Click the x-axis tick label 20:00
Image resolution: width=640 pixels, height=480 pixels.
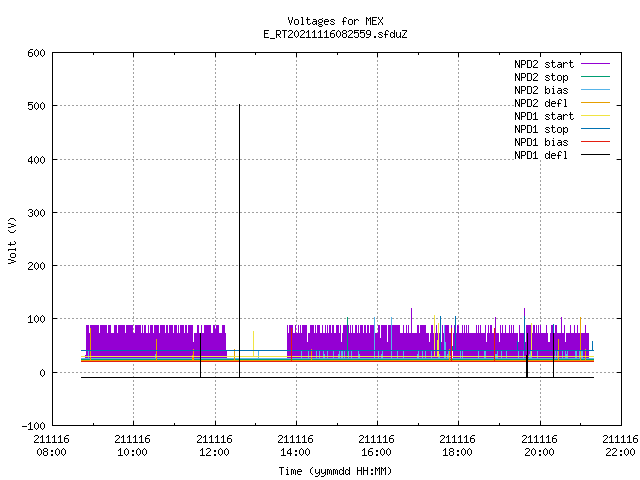[x=539, y=452]
